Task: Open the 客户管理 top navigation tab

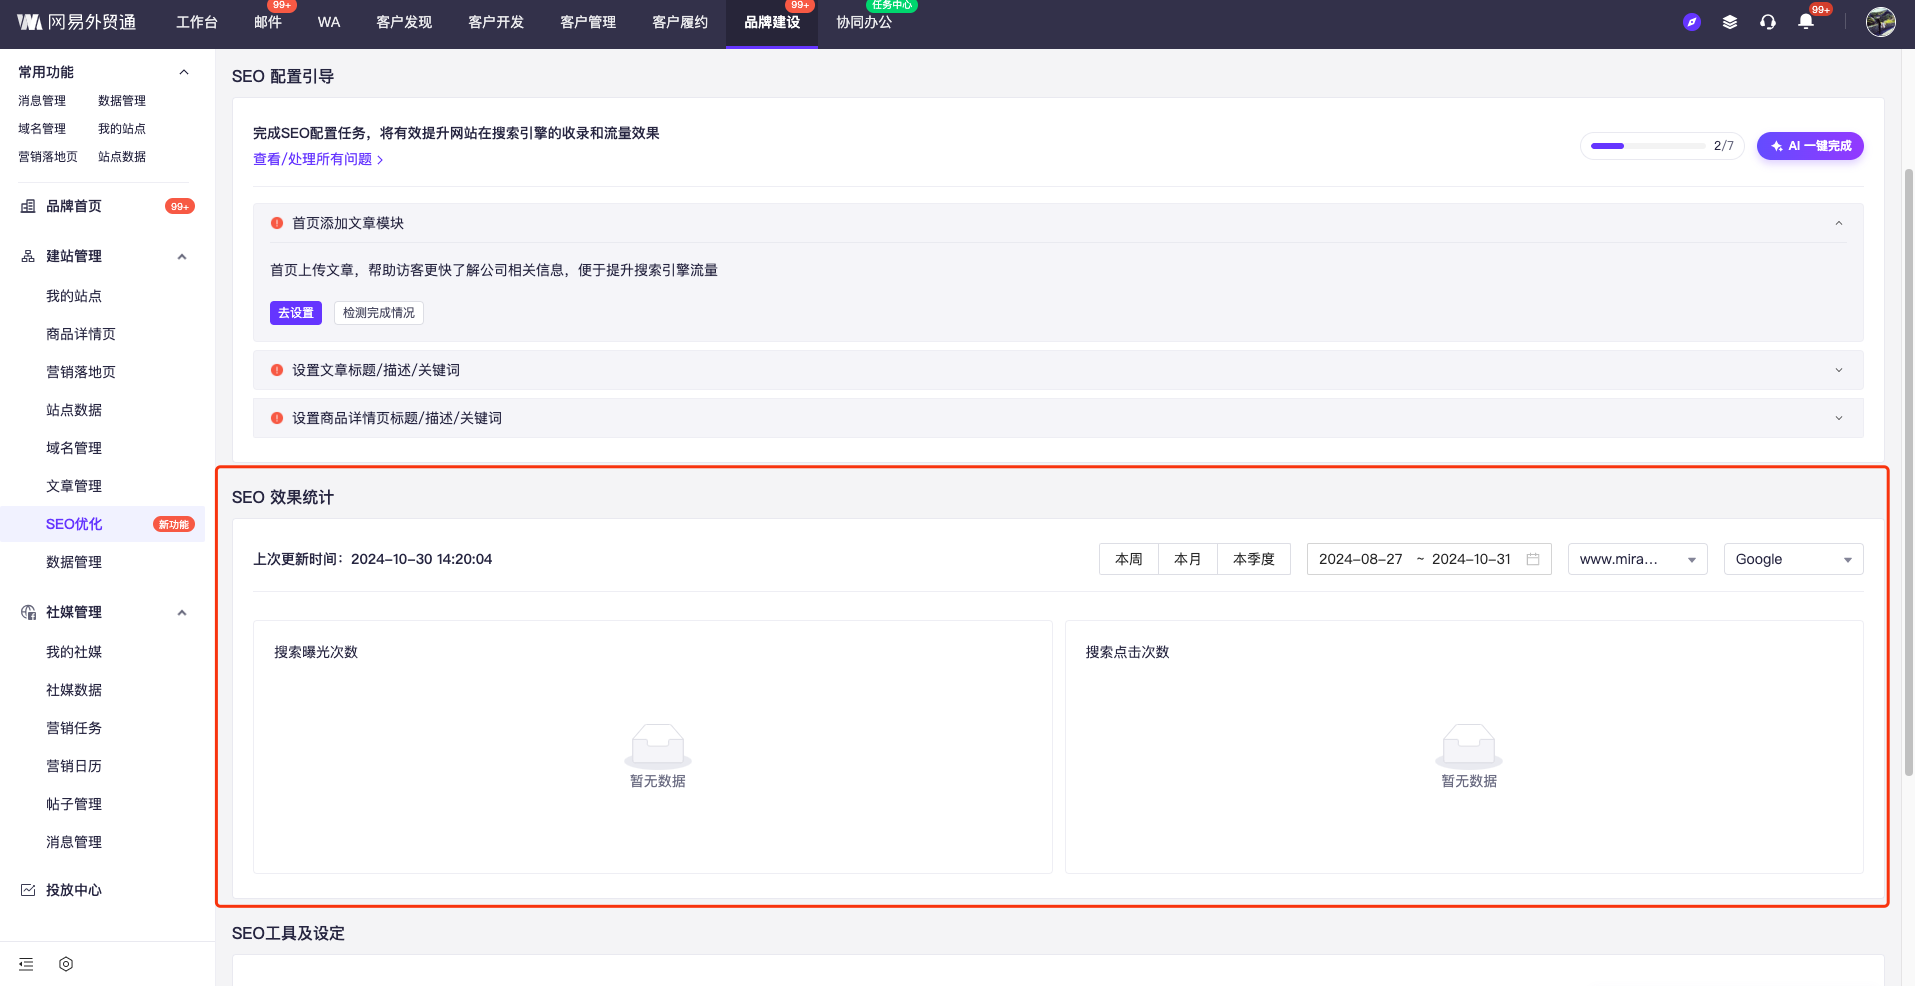Action: coord(587,22)
